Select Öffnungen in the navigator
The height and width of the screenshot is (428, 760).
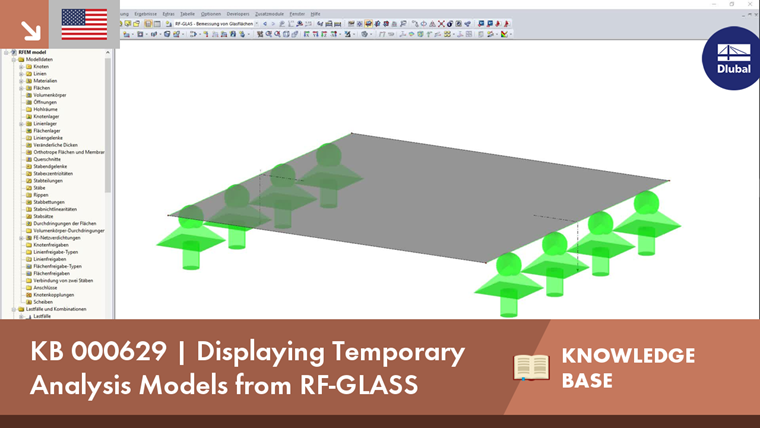click(x=45, y=102)
